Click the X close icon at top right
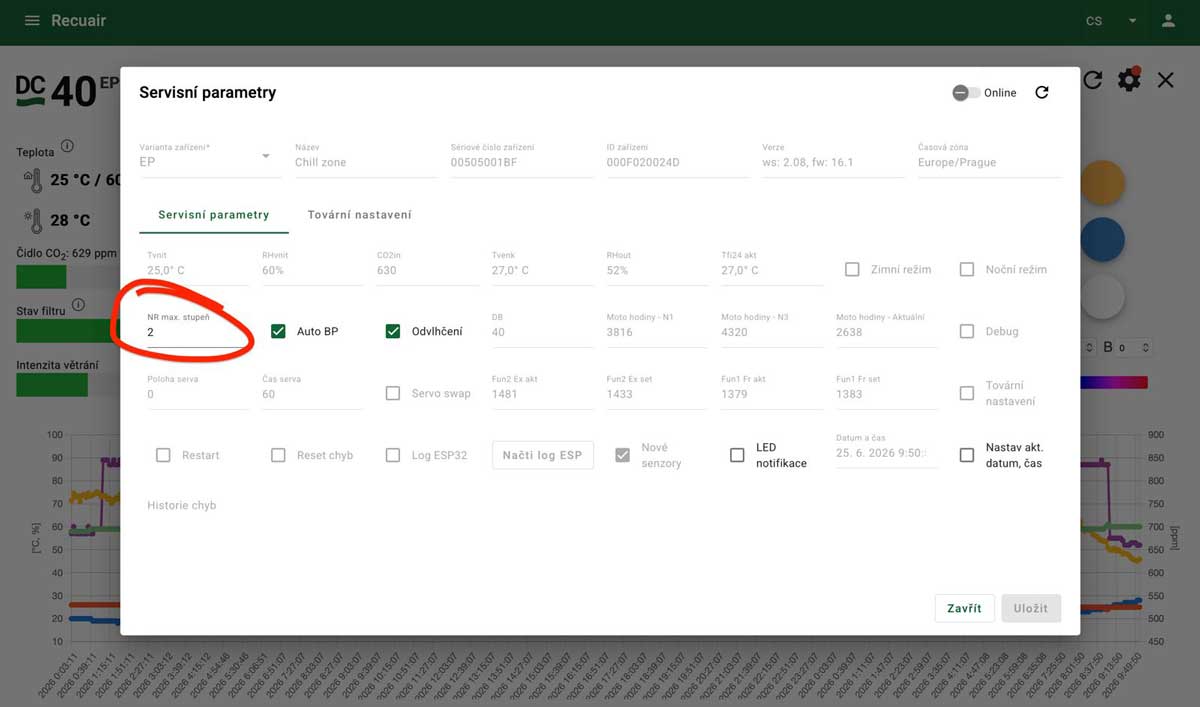 tap(1166, 80)
